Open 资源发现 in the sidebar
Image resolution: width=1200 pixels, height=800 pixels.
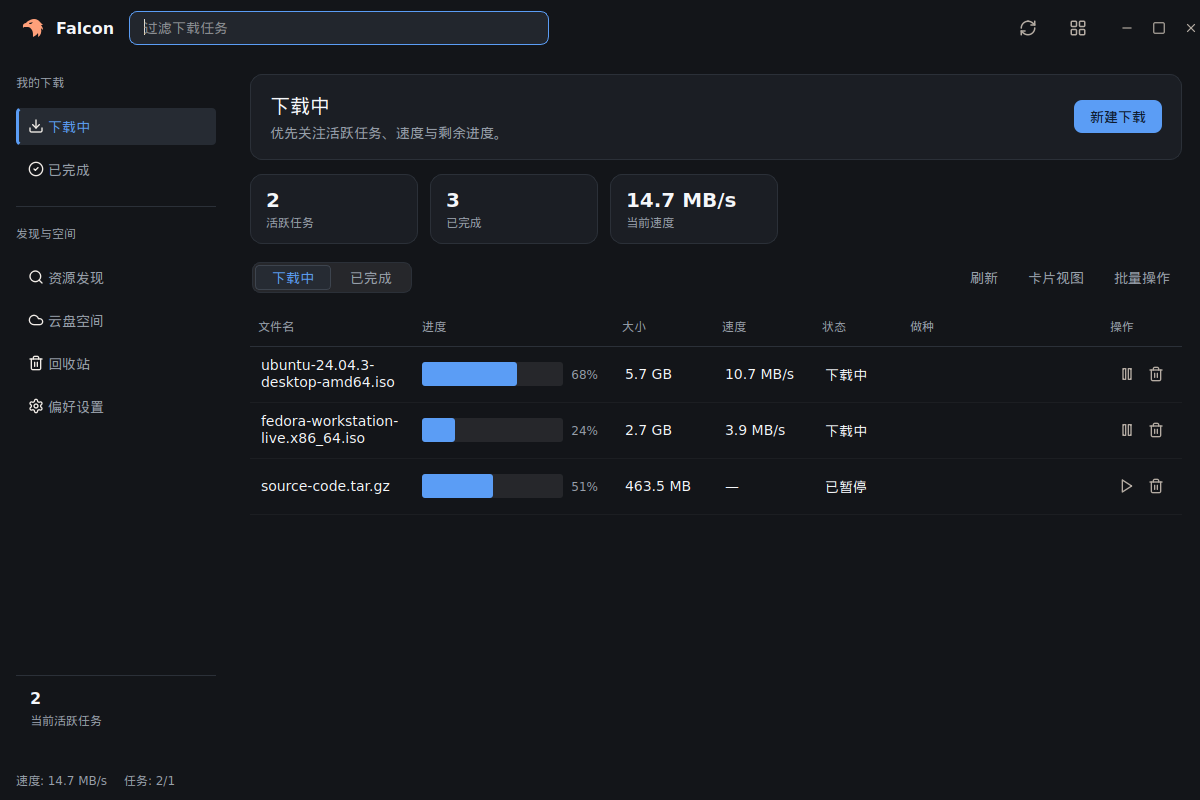116,278
